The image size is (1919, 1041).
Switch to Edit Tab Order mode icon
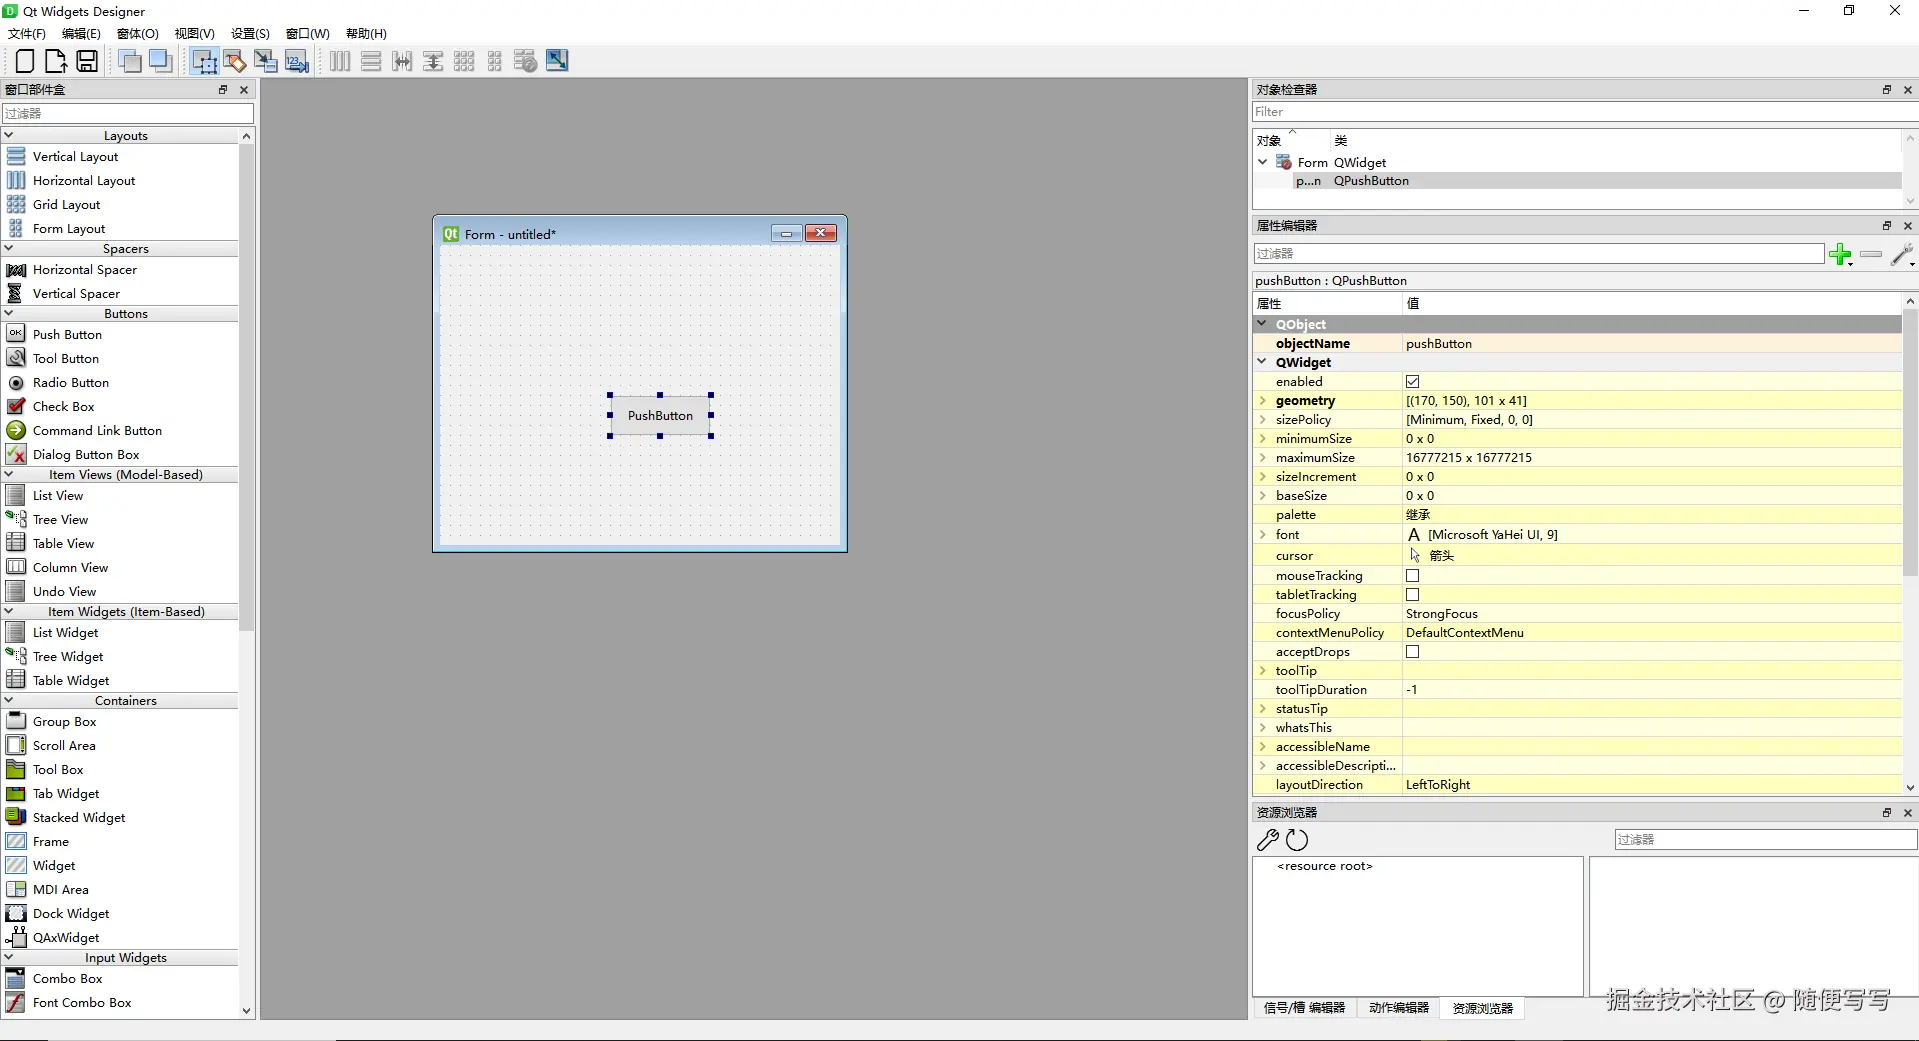(x=297, y=61)
